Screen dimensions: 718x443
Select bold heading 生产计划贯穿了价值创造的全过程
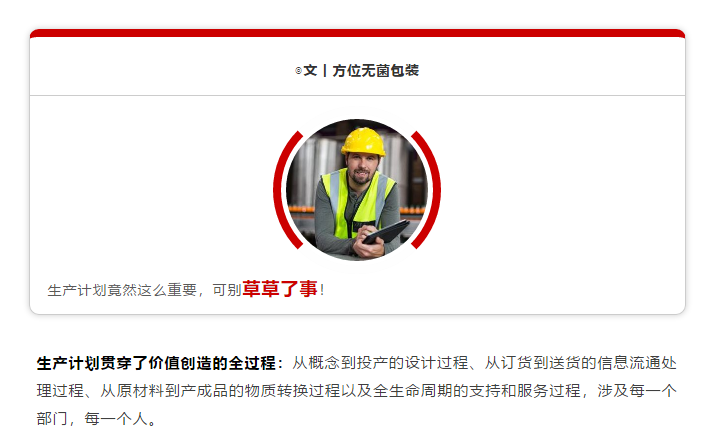click(156, 363)
